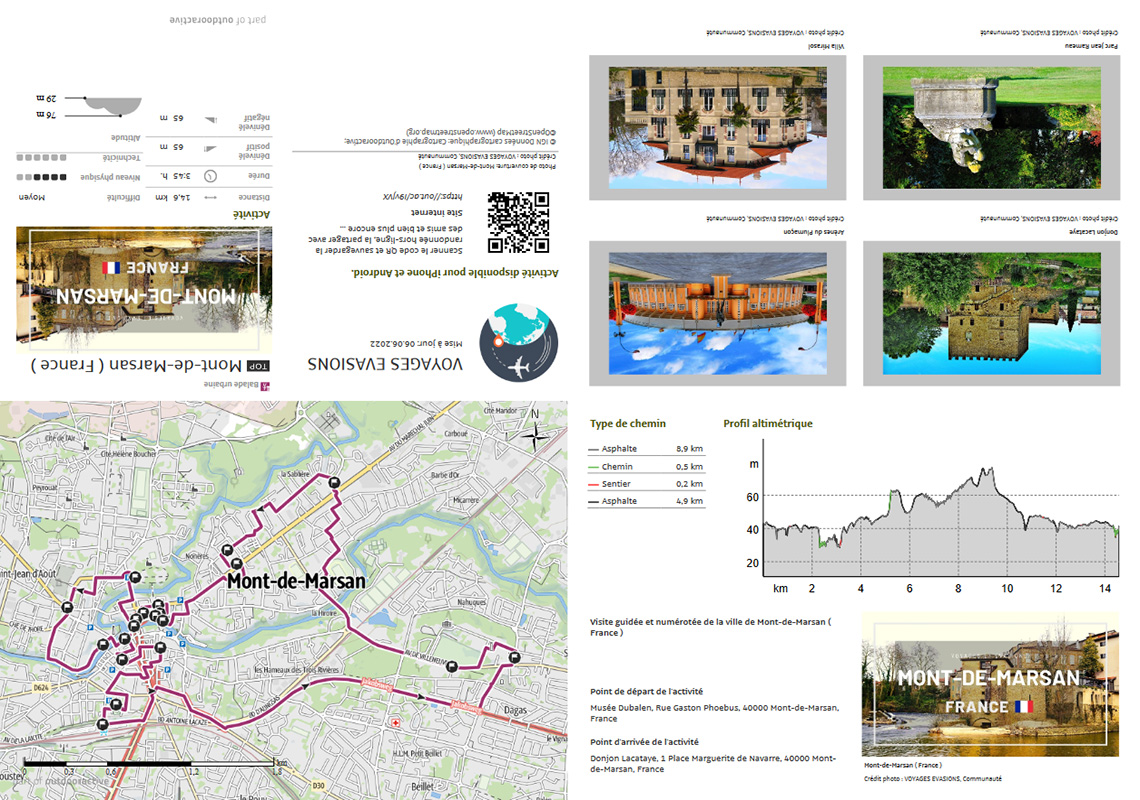Click the grey line swatch for Asphalte 8,9 km
Image resolution: width=1140 pixels, height=800 pixels.
(x=593, y=449)
